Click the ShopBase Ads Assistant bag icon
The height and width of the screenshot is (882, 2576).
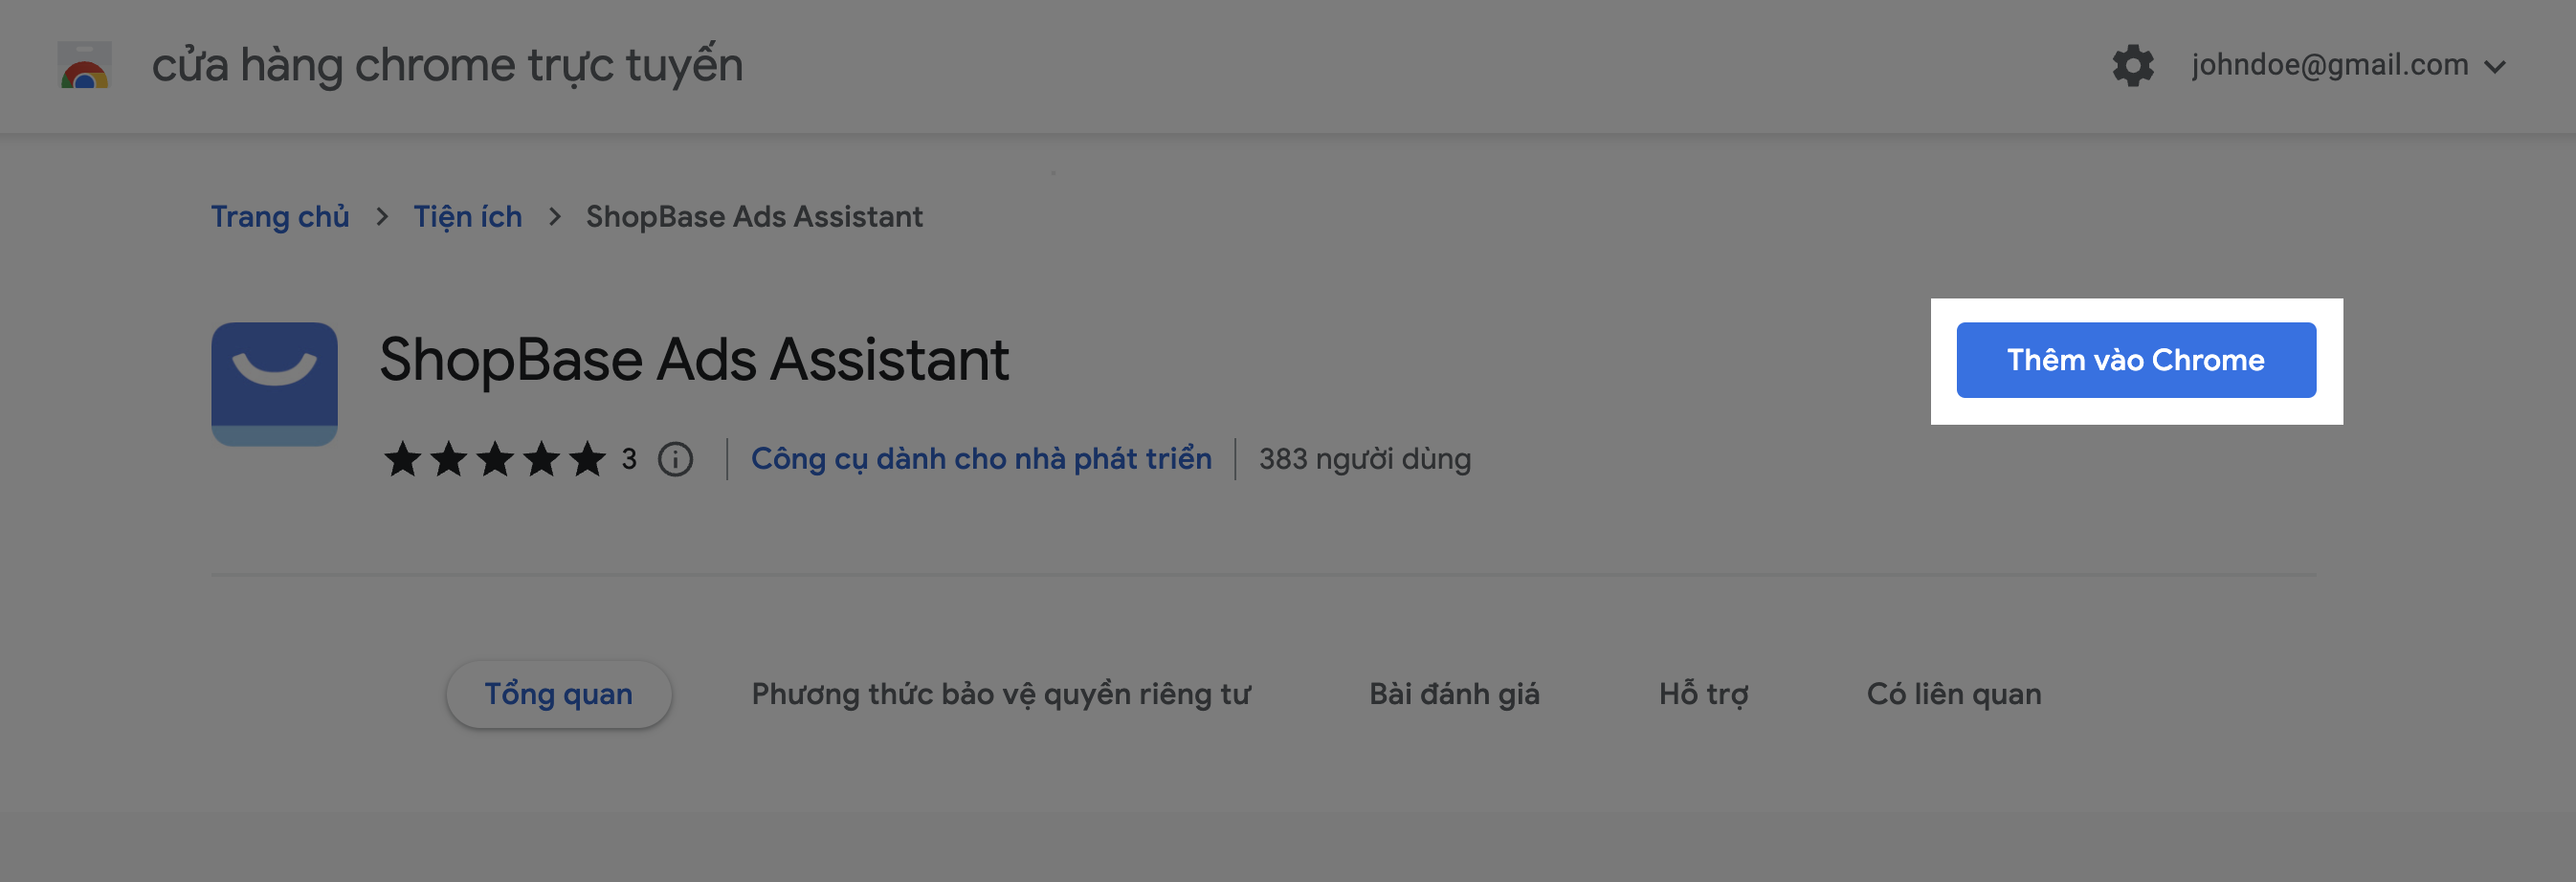[274, 384]
